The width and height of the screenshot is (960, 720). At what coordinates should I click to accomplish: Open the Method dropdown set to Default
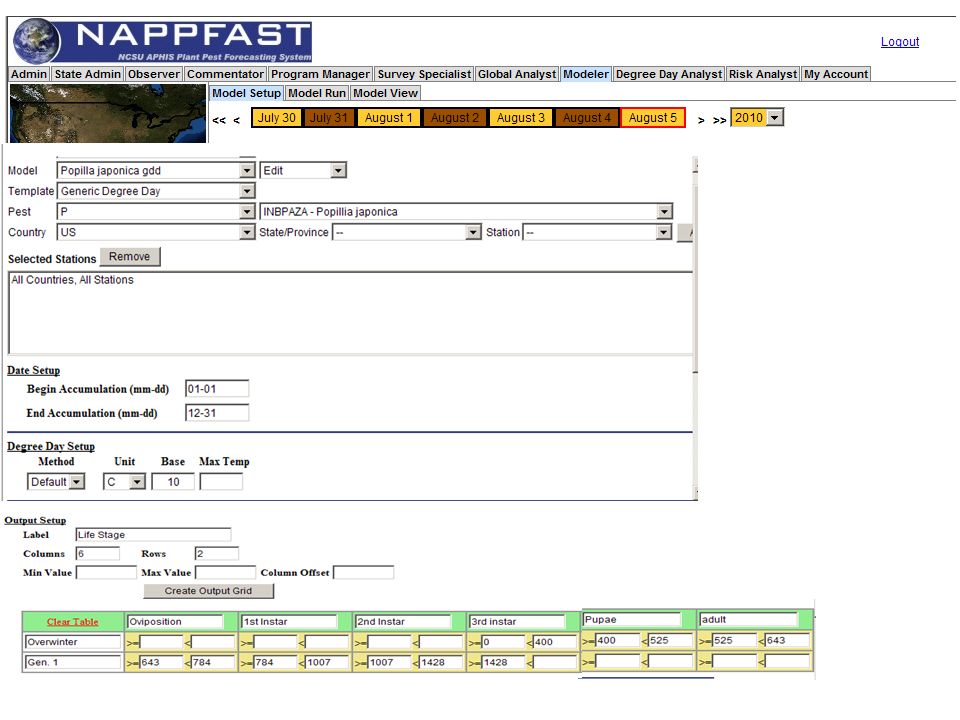56,482
